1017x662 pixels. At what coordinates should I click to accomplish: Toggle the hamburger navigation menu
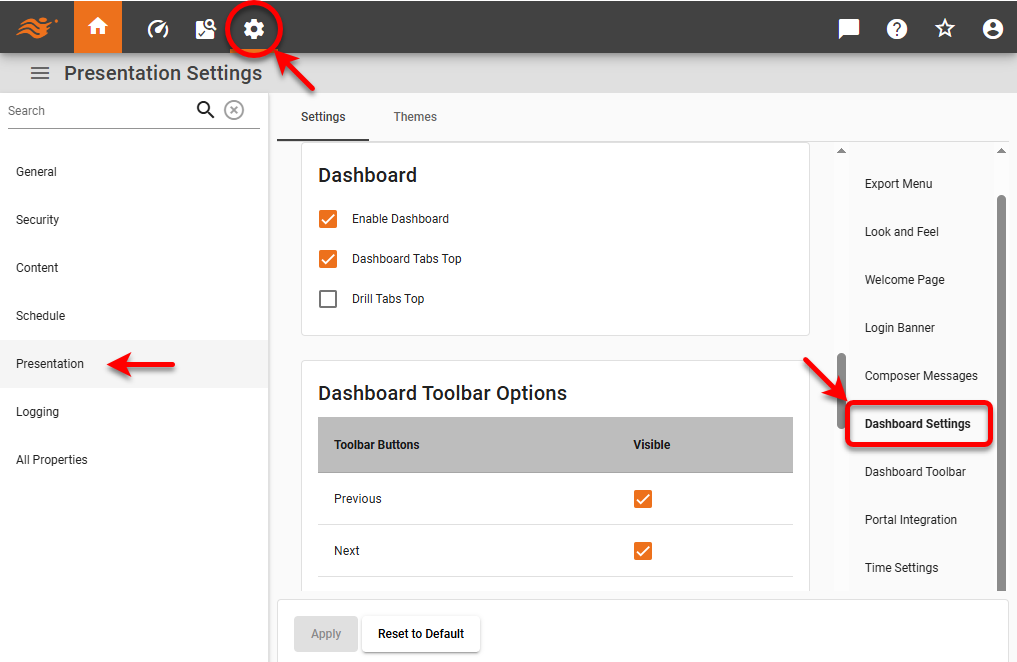click(x=39, y=72)
